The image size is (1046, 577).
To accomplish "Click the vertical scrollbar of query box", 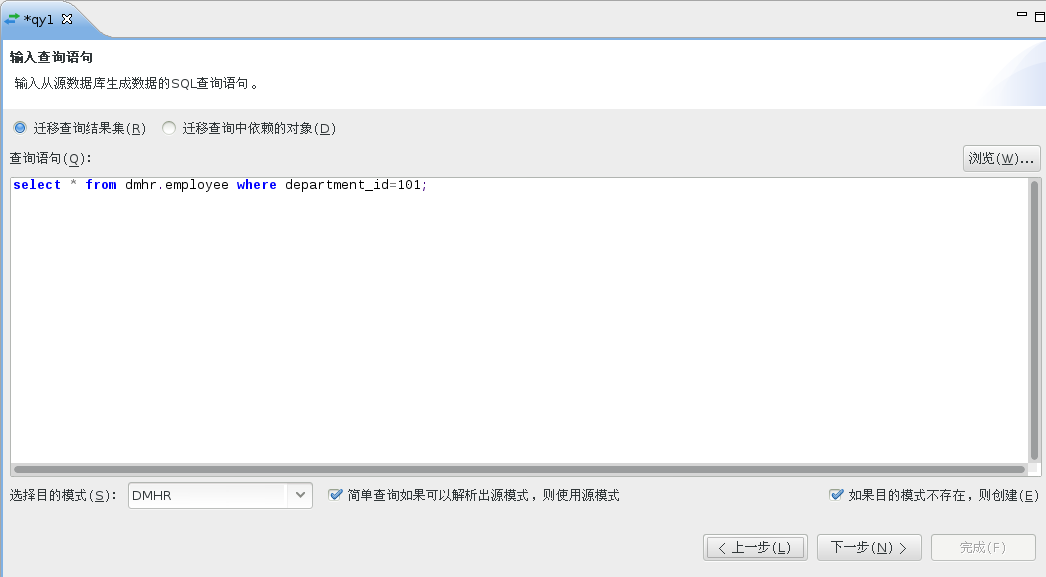I will click(x=1035, y=320).
